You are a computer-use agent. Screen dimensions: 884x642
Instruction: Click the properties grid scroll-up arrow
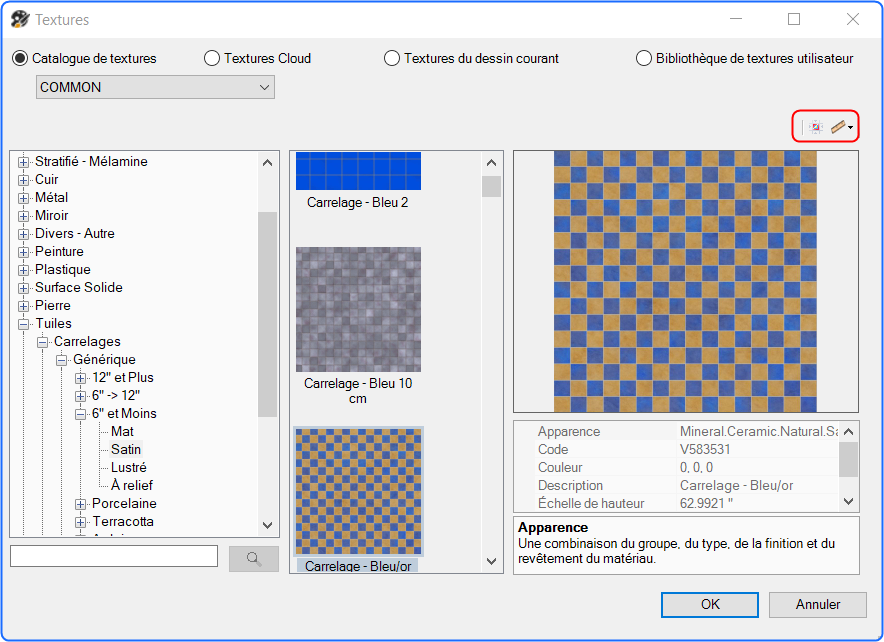[x=848, y=432]
